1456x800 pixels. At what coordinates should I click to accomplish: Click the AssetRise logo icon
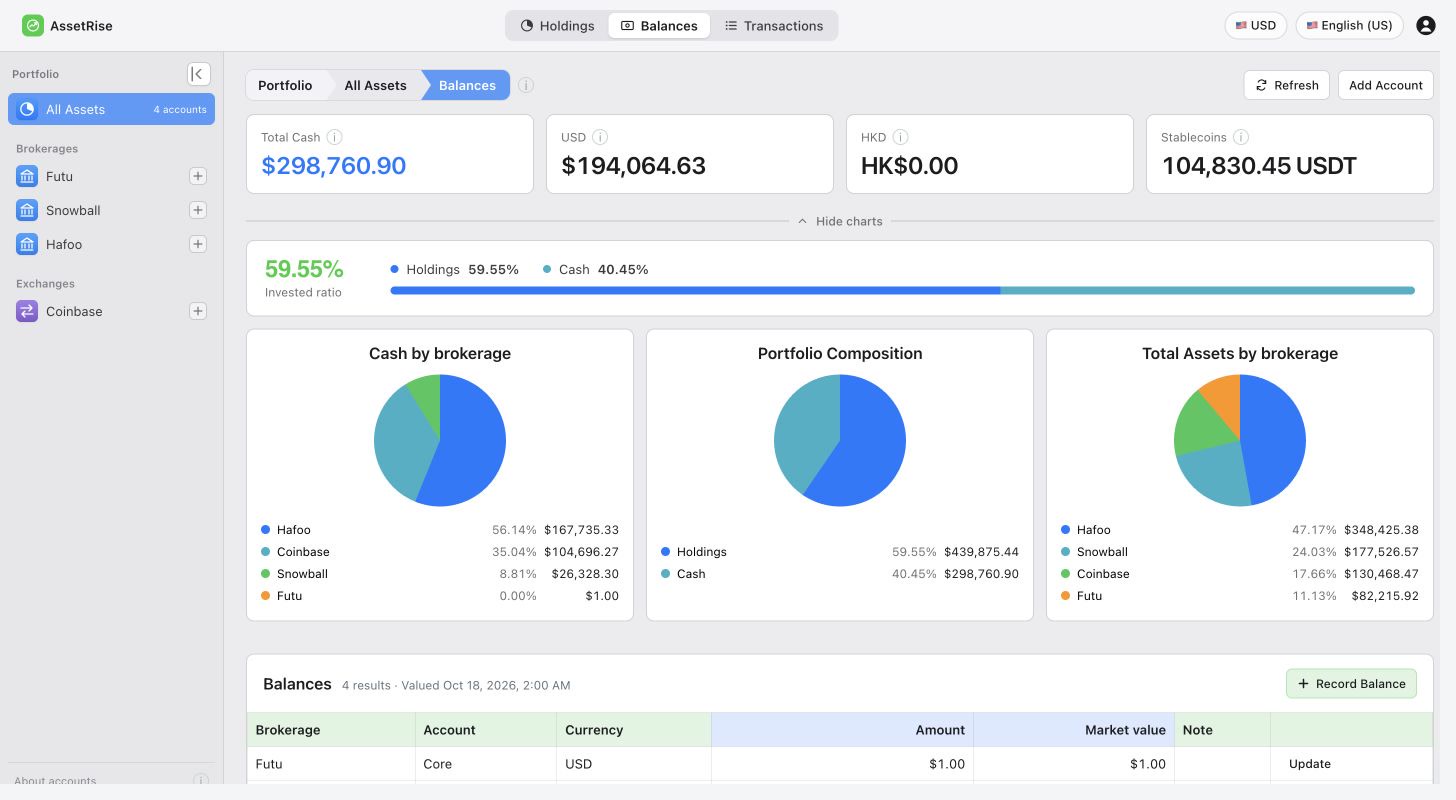pos(33,26)
